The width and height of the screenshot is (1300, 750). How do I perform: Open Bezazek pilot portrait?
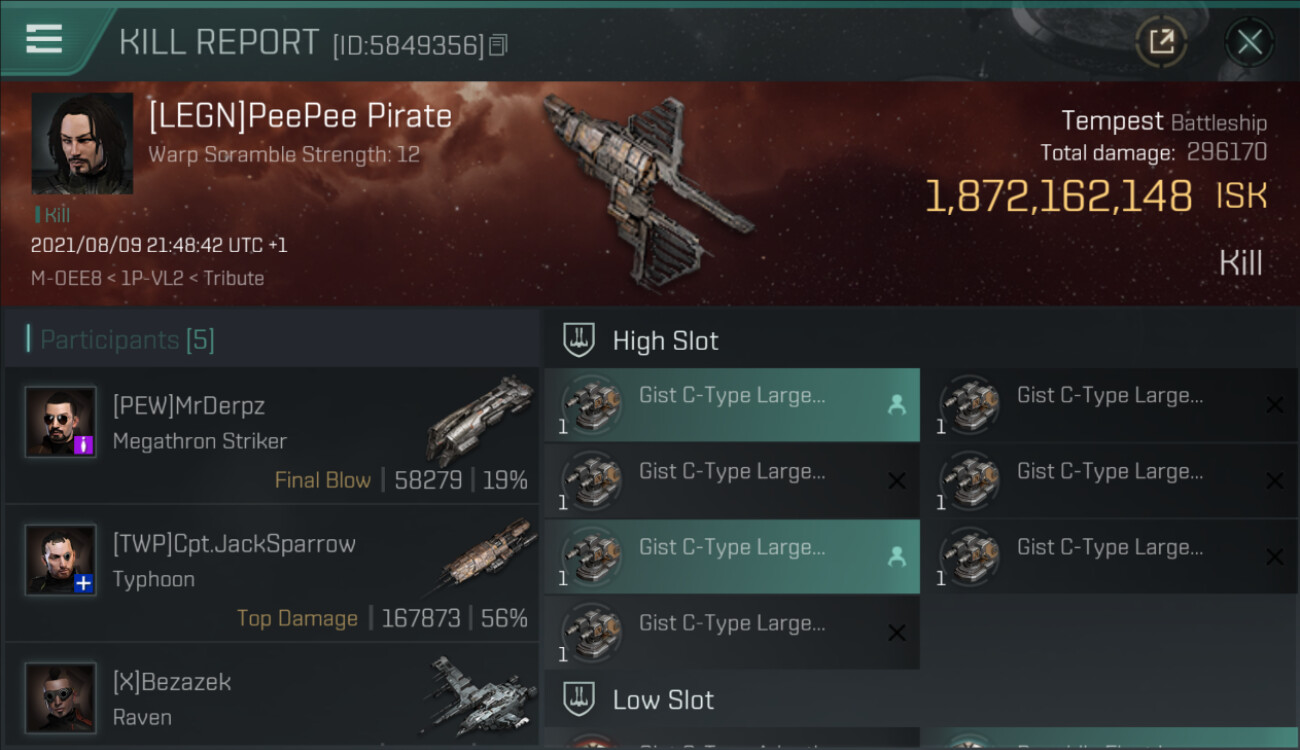(61, 696)
